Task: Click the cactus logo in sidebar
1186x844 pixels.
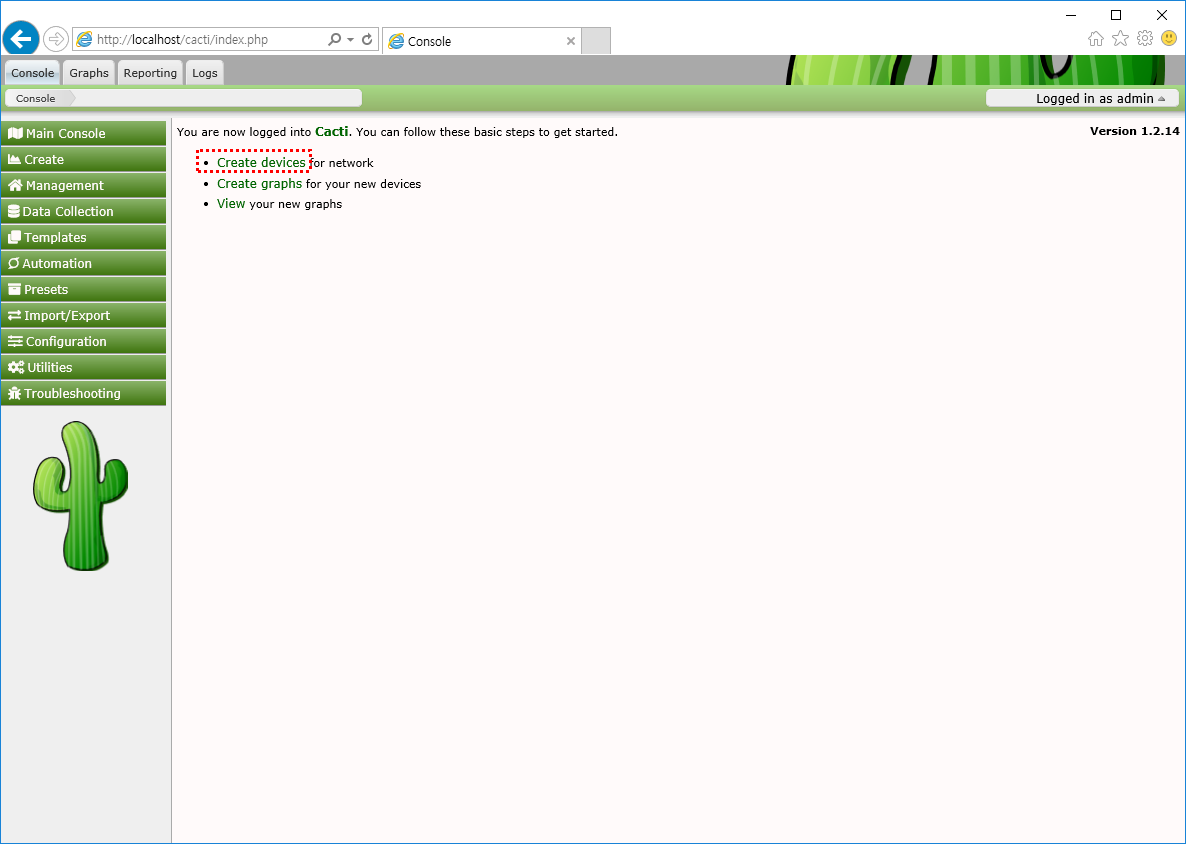Action: pyautogui.click(x=80, y=496)
